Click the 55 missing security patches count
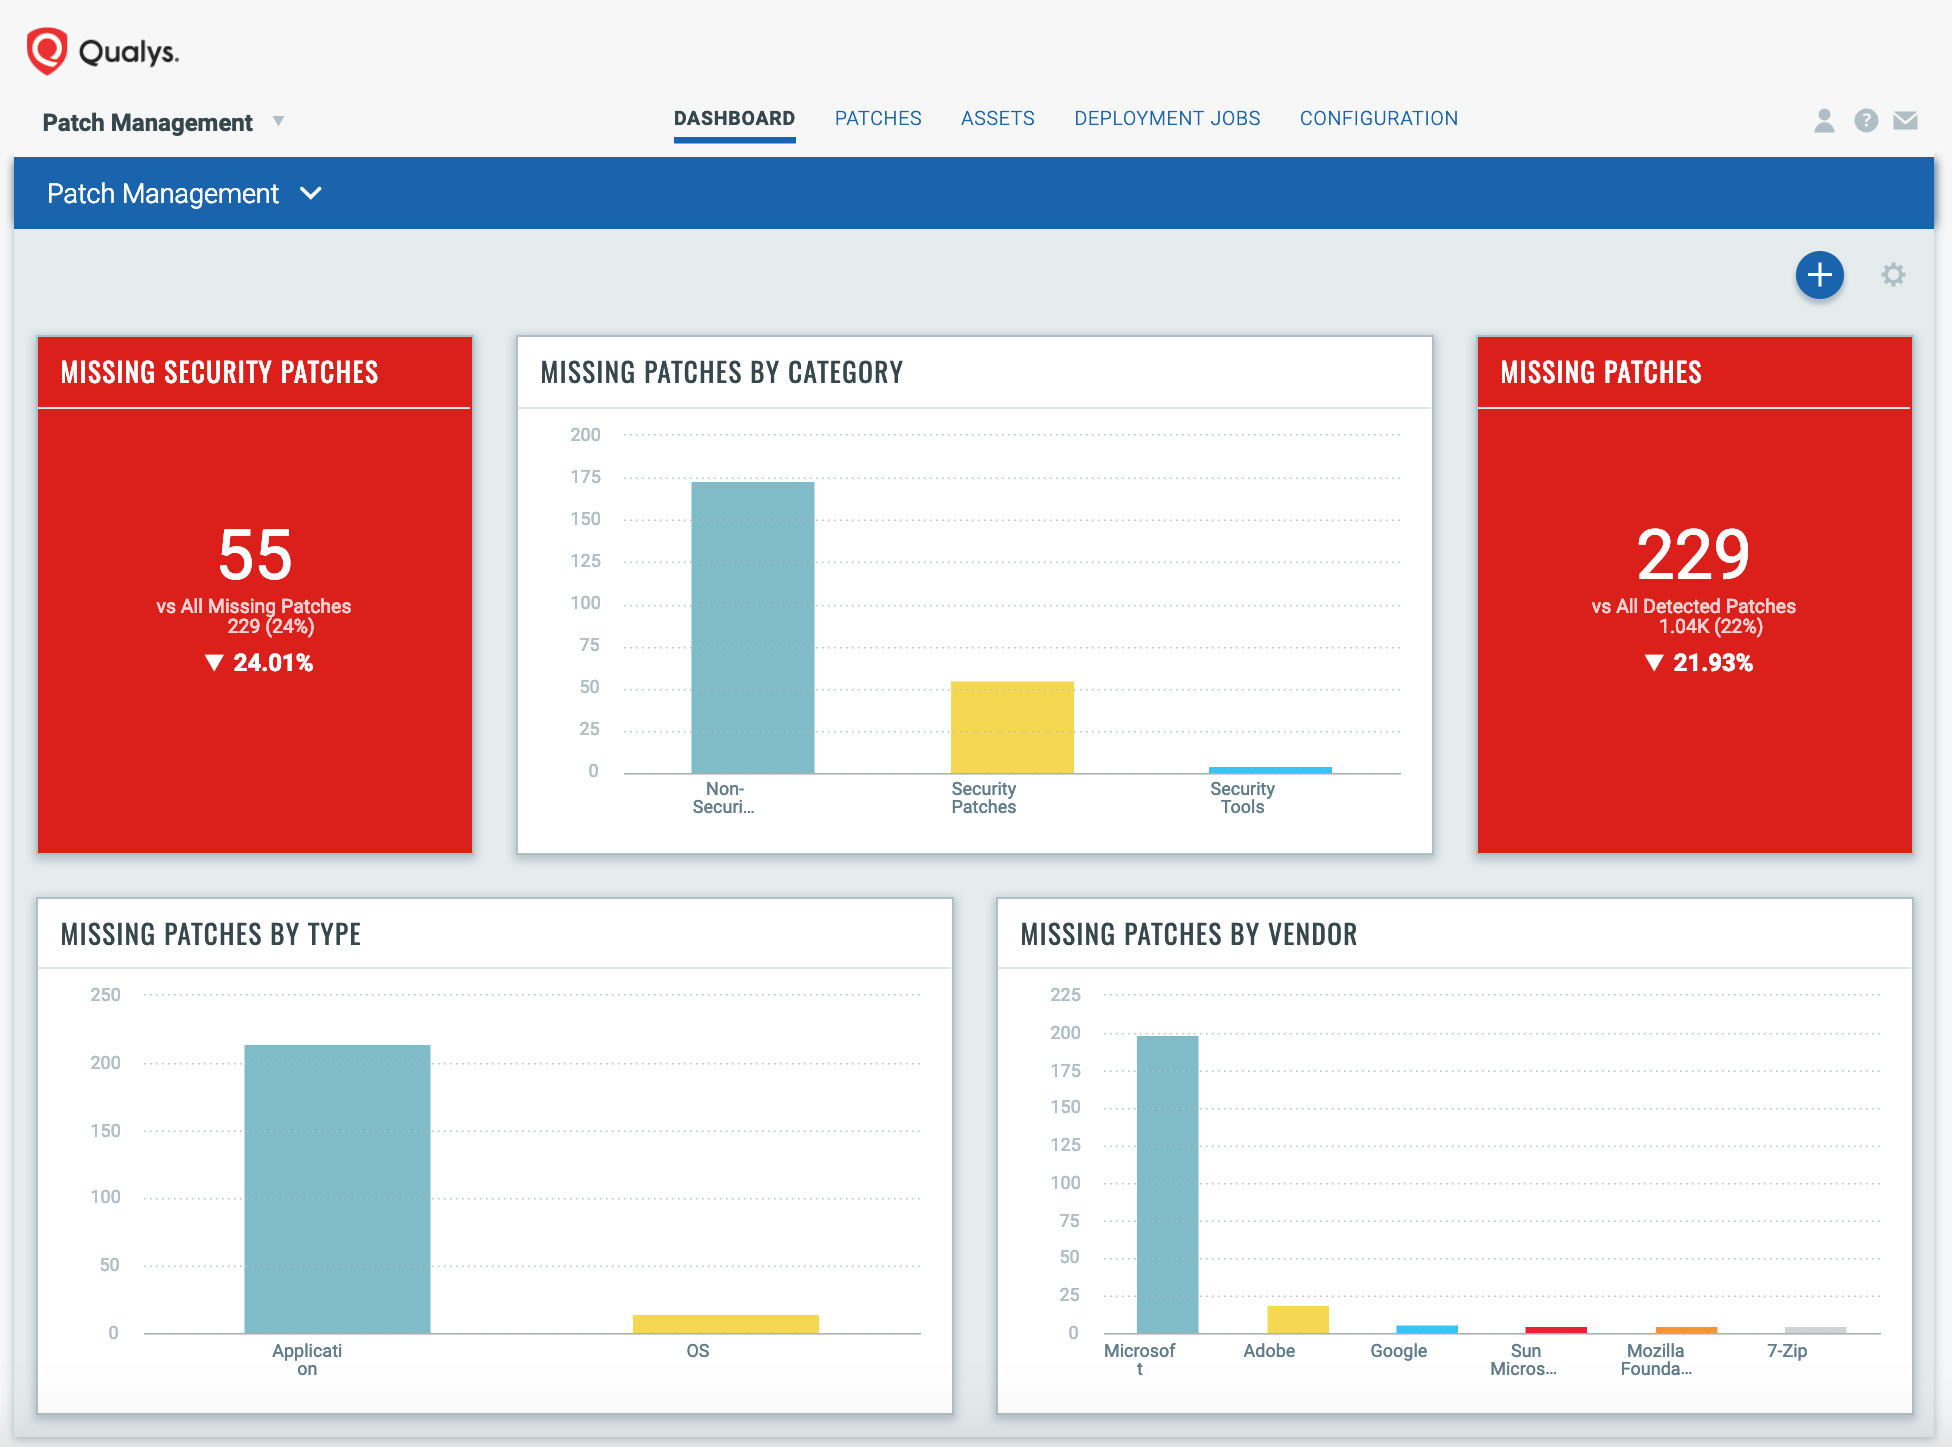Image resolution: width=1952 pixels, height=1447 pixels. (x=255, y=555)
